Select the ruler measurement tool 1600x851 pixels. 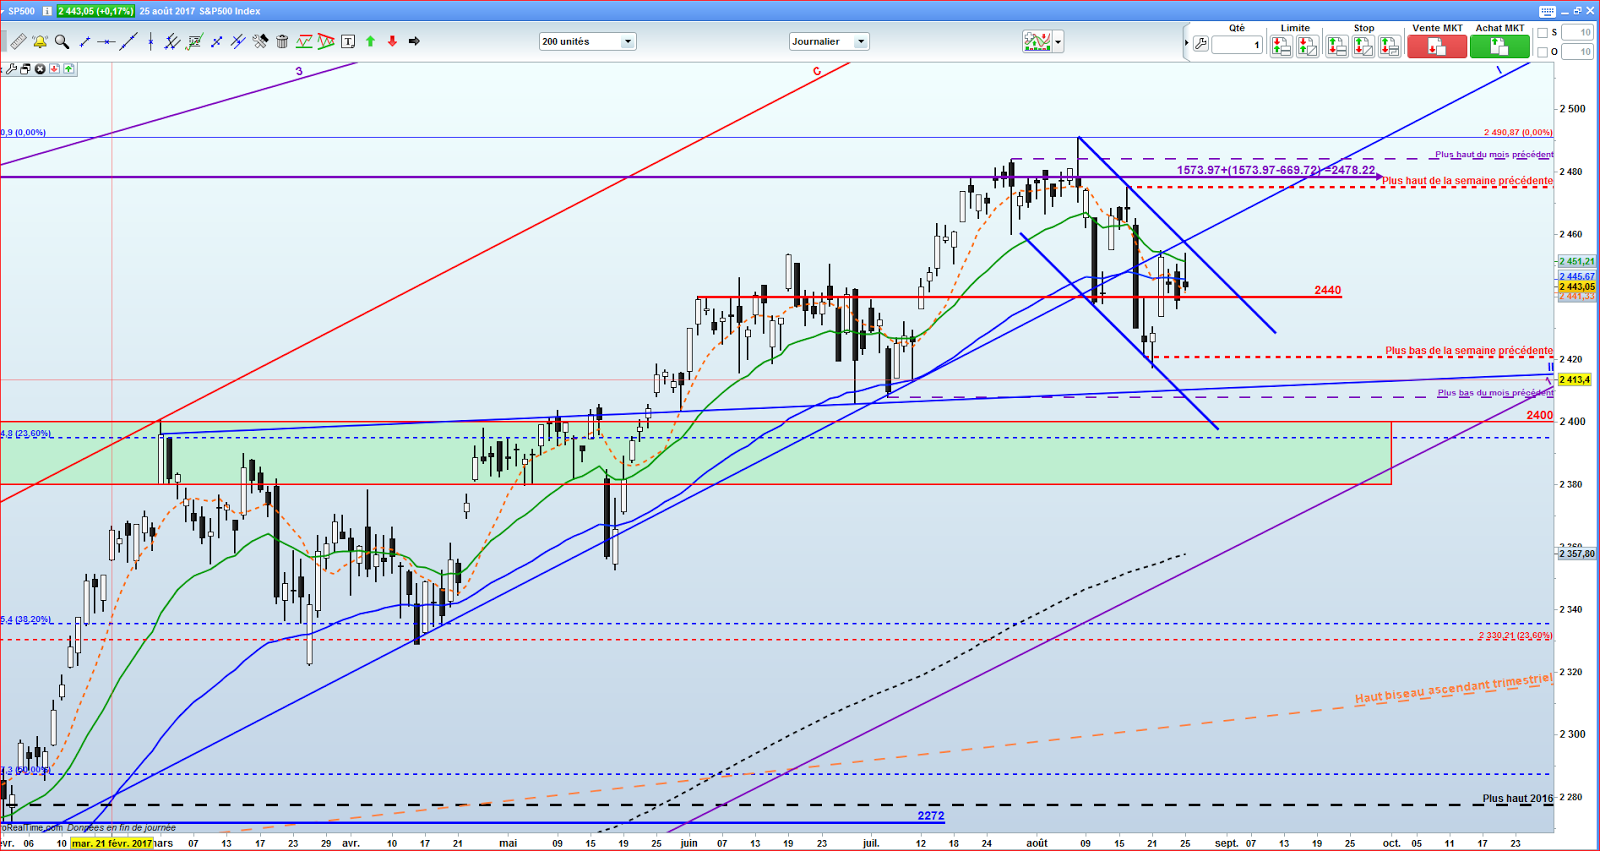click(18, 41)
